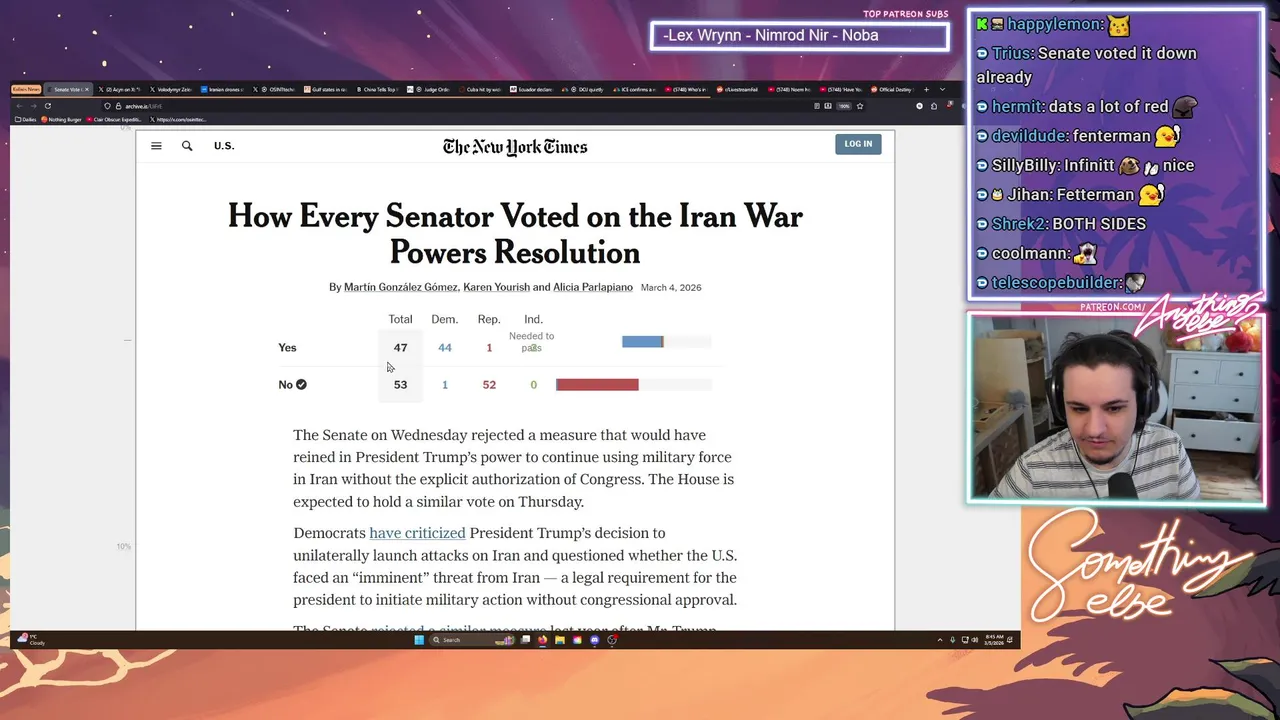Click the system tray volume icon
The image size is (1280, 720).
point(975,640)
